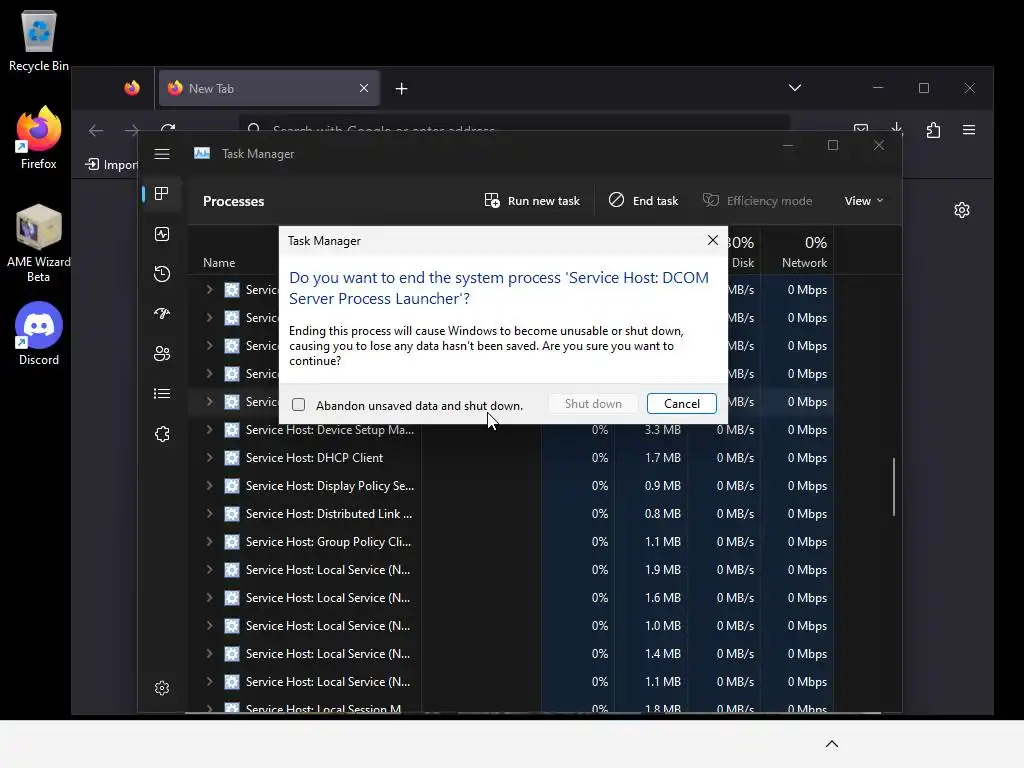Expand Service Host: Display Policy Se... row
This screenshot has height=768, width=1024.
[210, 486]
